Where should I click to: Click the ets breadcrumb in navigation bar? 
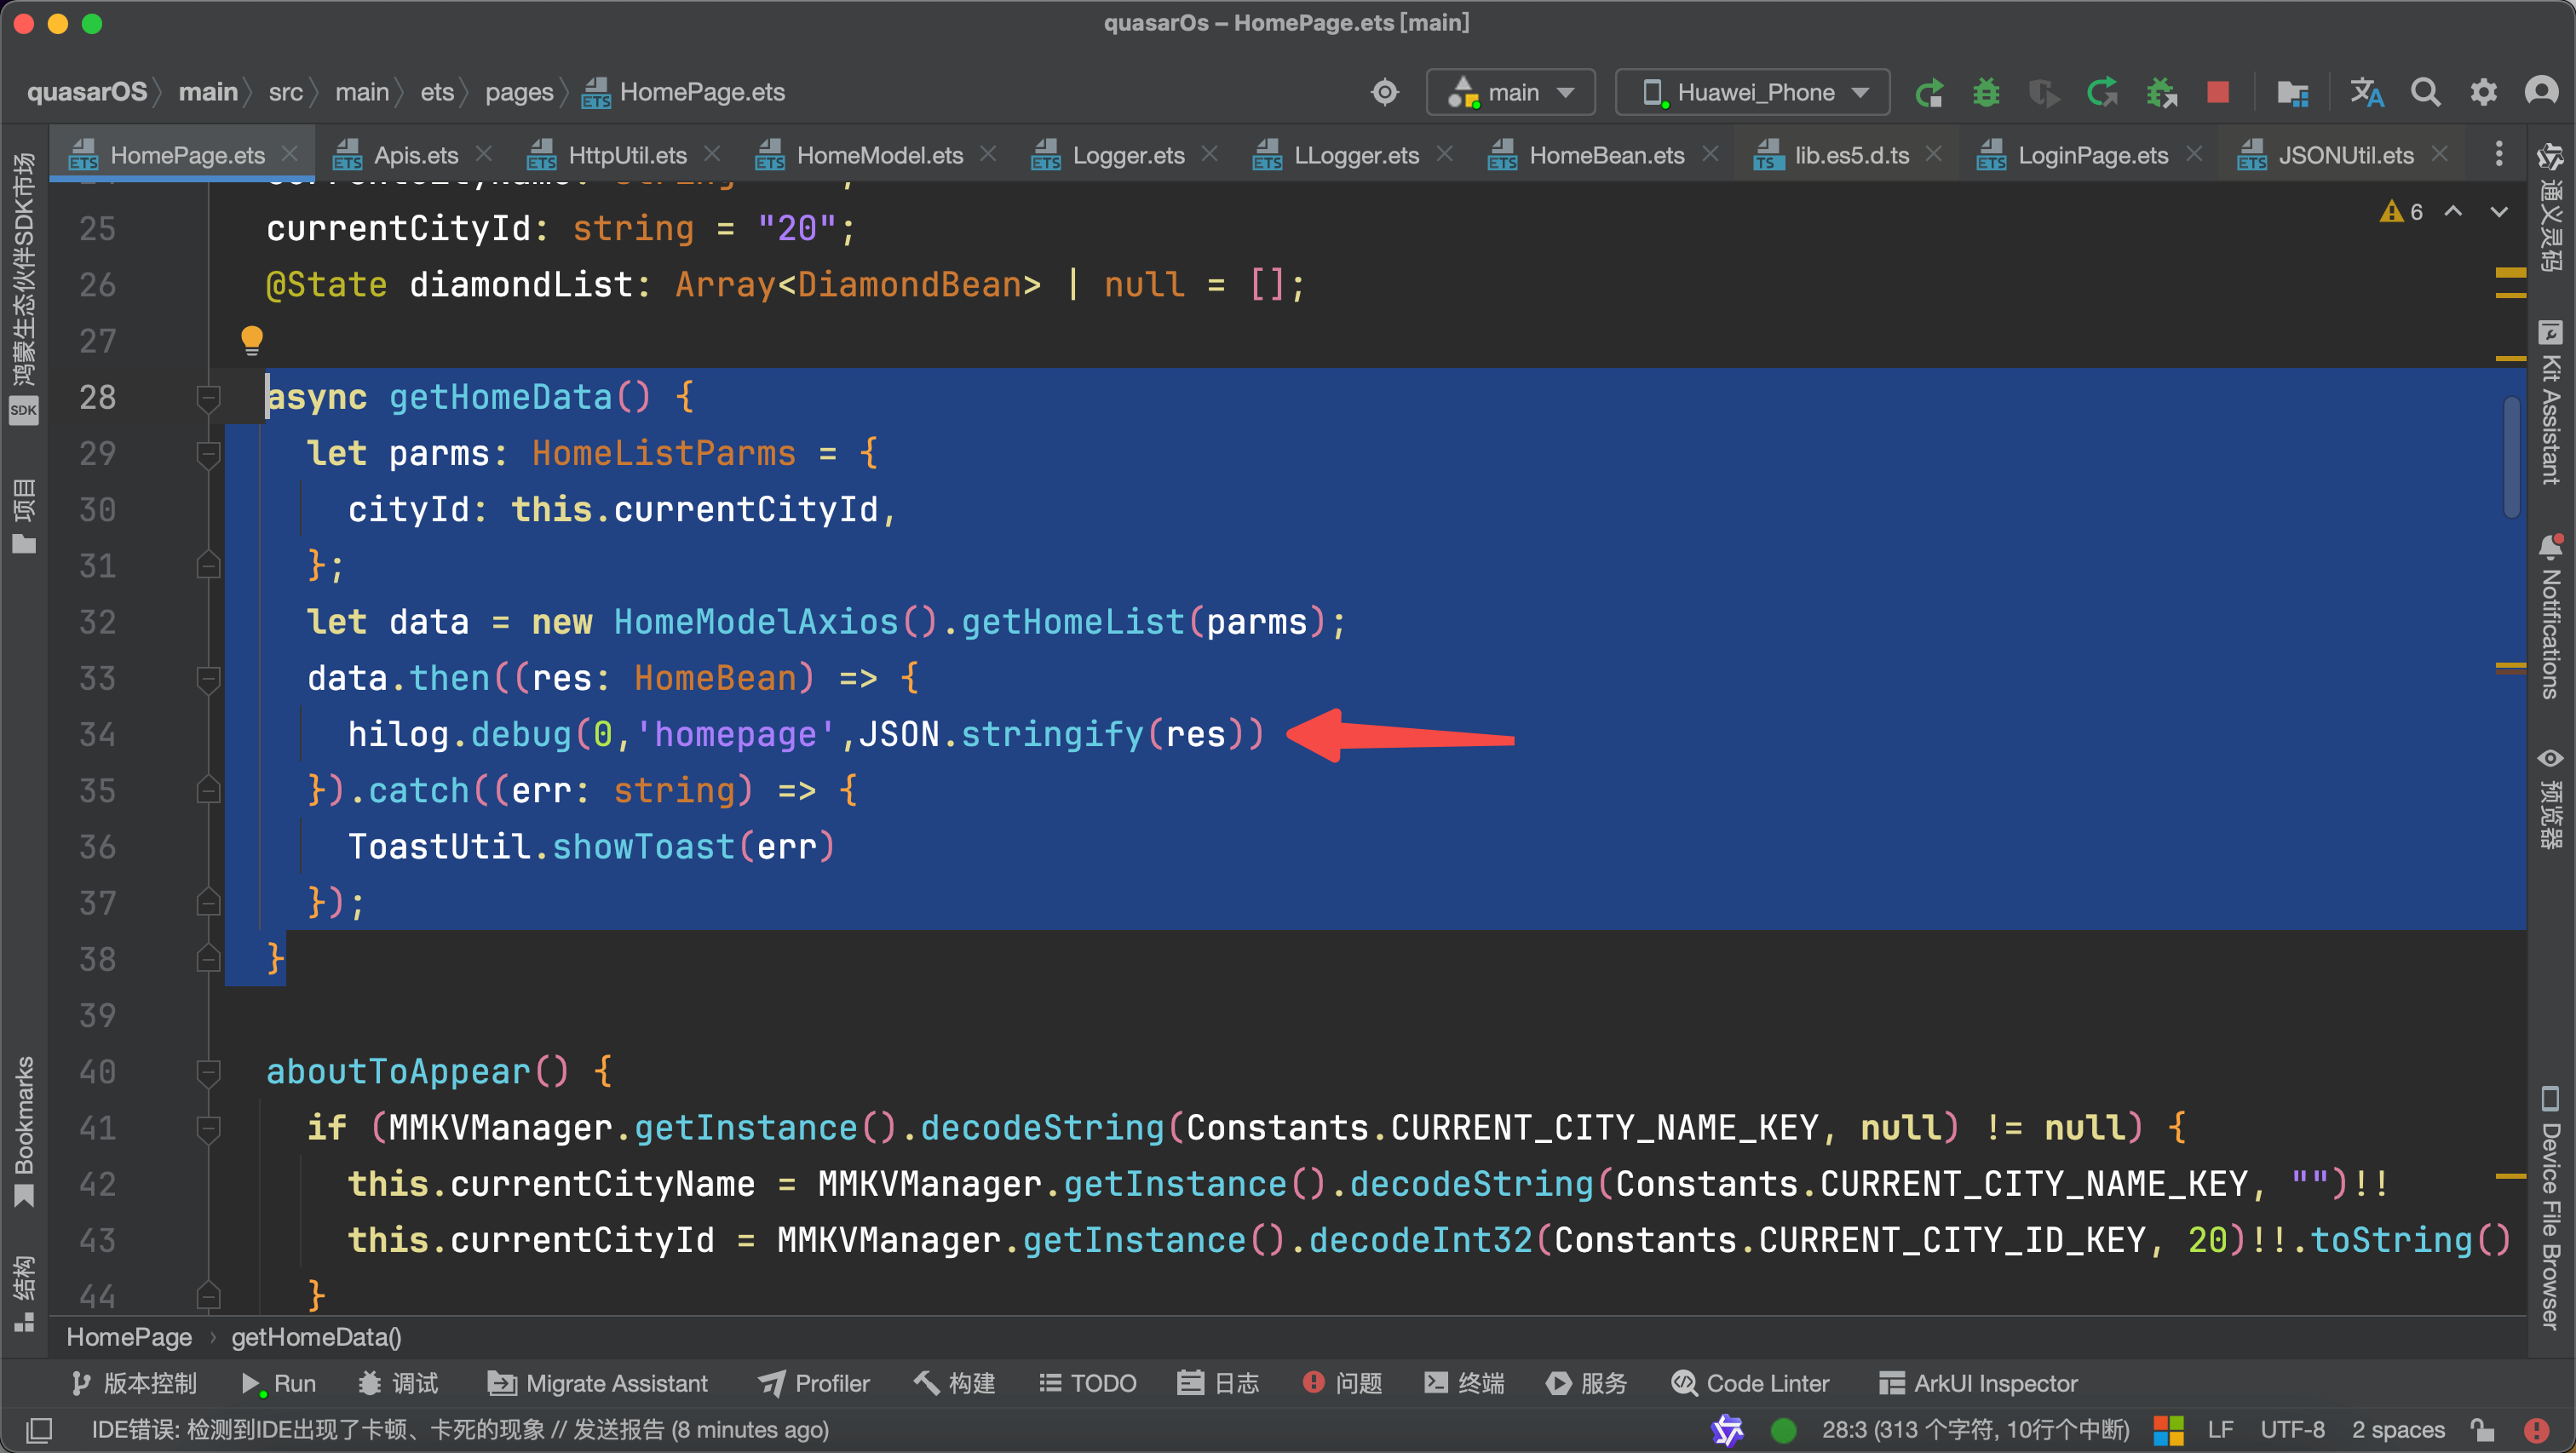coord(437,92)
